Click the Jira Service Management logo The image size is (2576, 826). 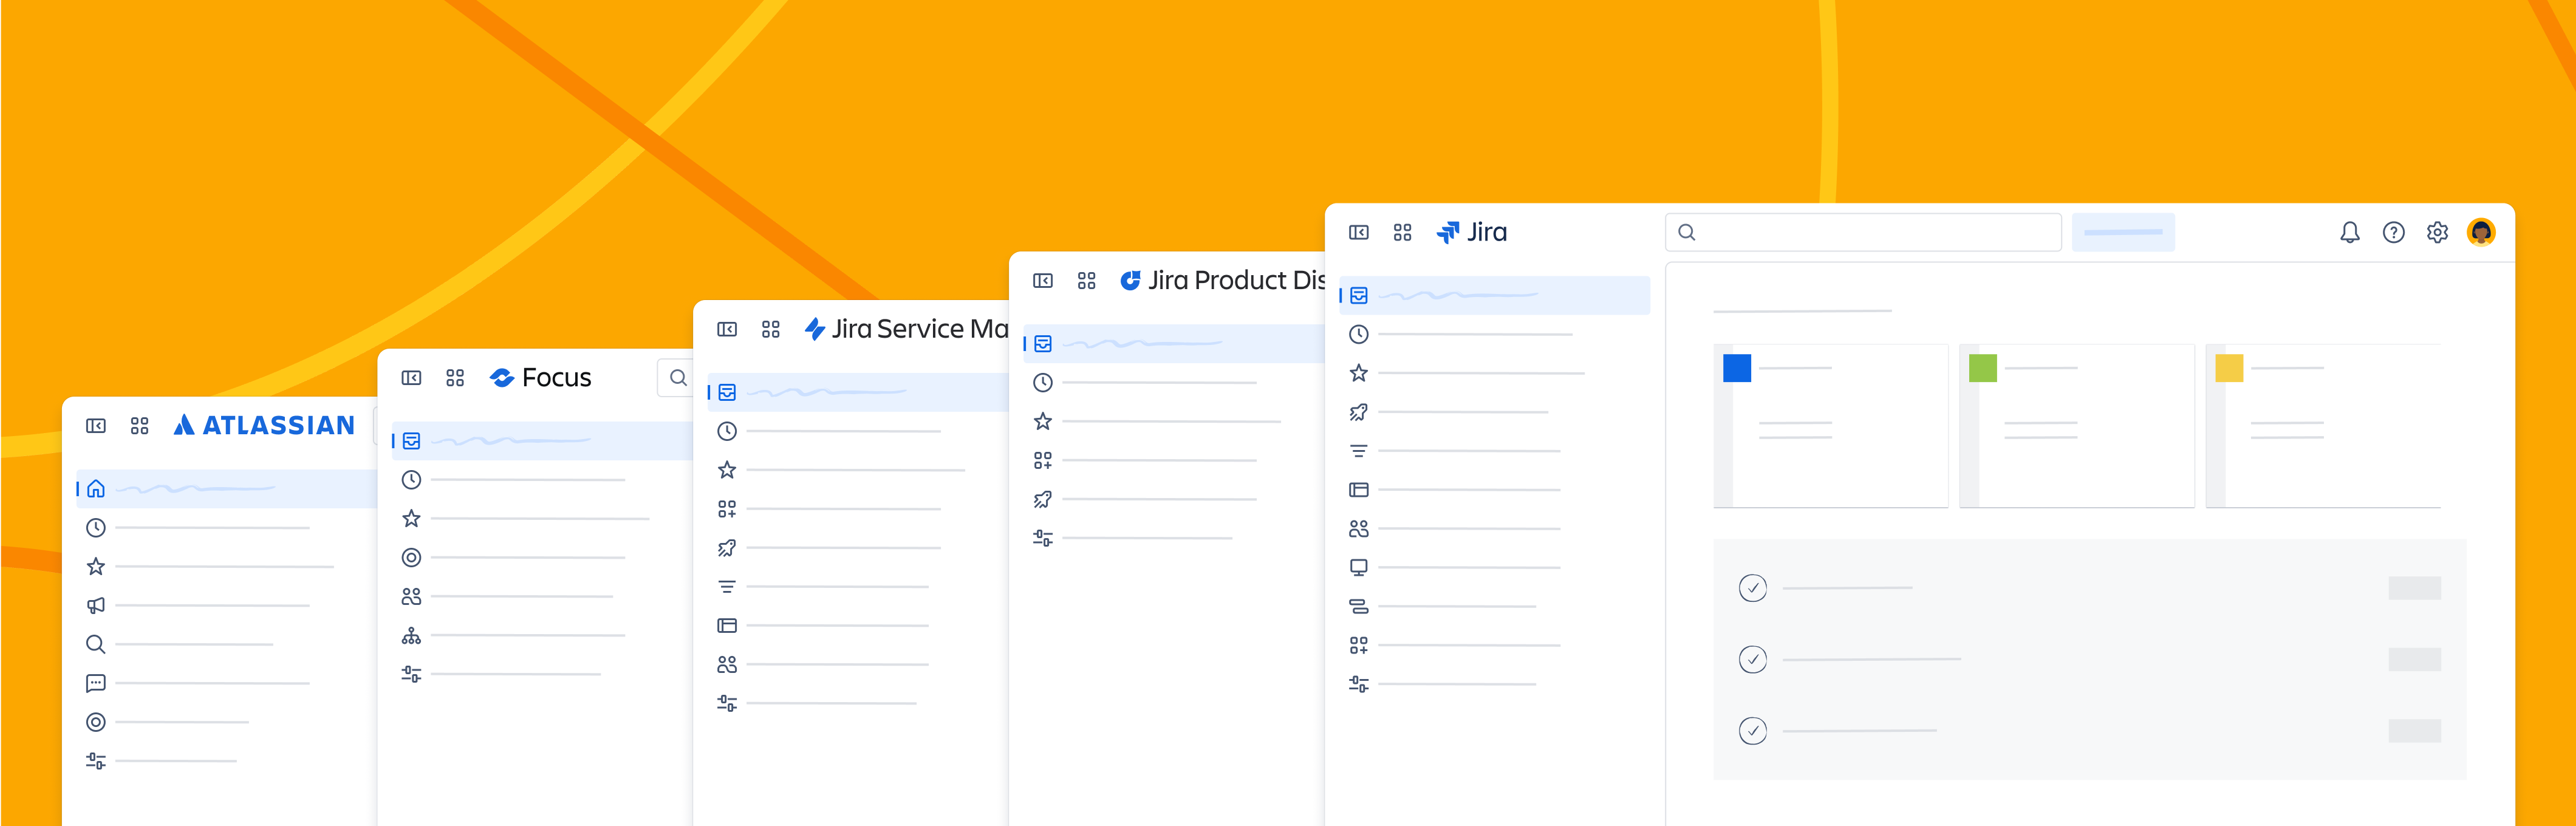coord(906,328)
